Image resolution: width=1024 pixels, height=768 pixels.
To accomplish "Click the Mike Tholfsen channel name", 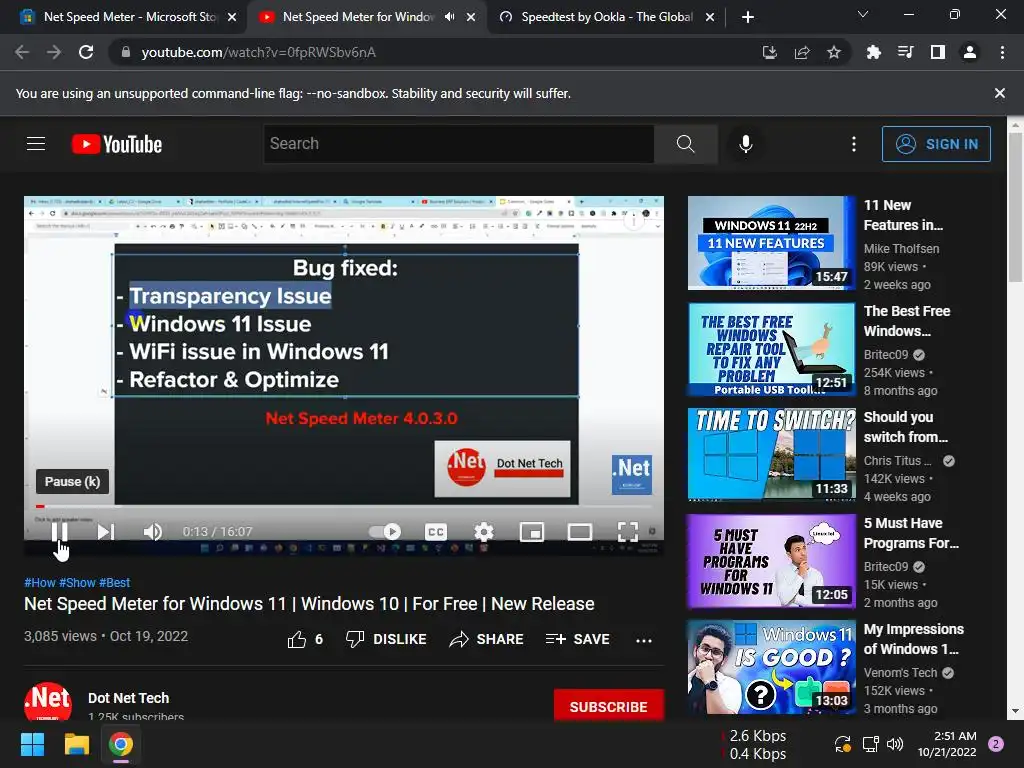I will 901,249.
